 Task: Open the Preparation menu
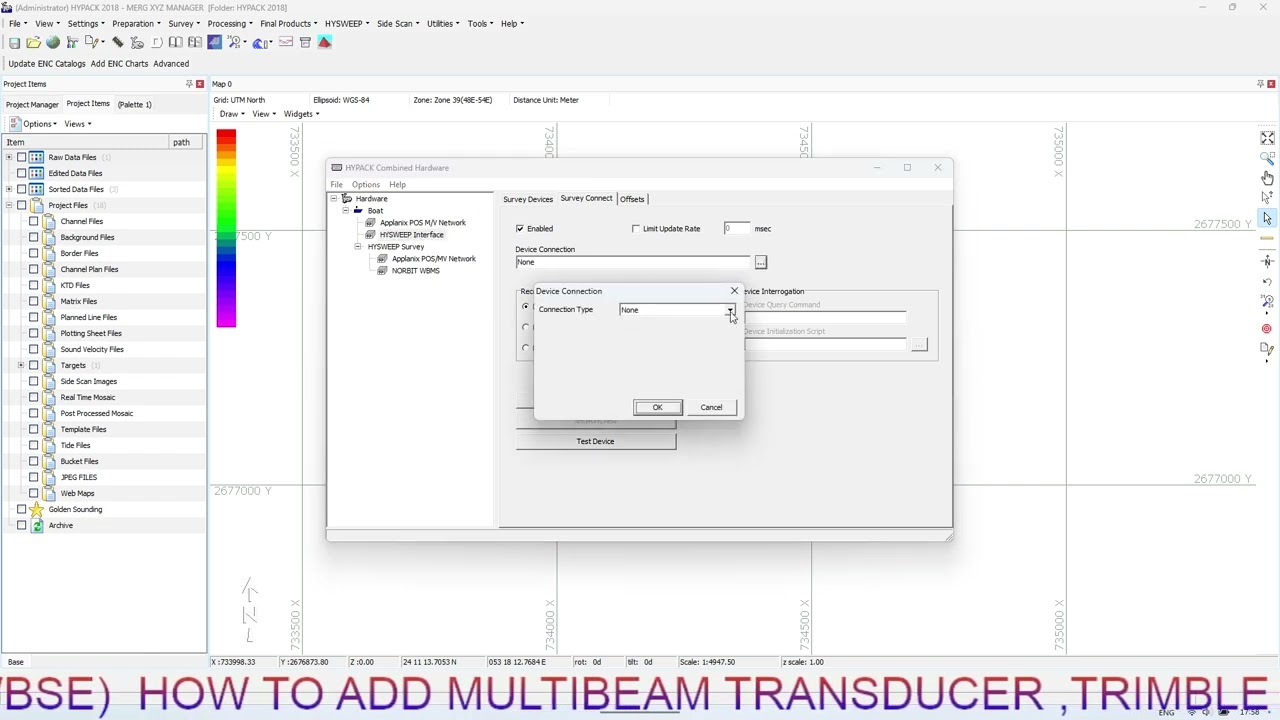coord(136,23)
